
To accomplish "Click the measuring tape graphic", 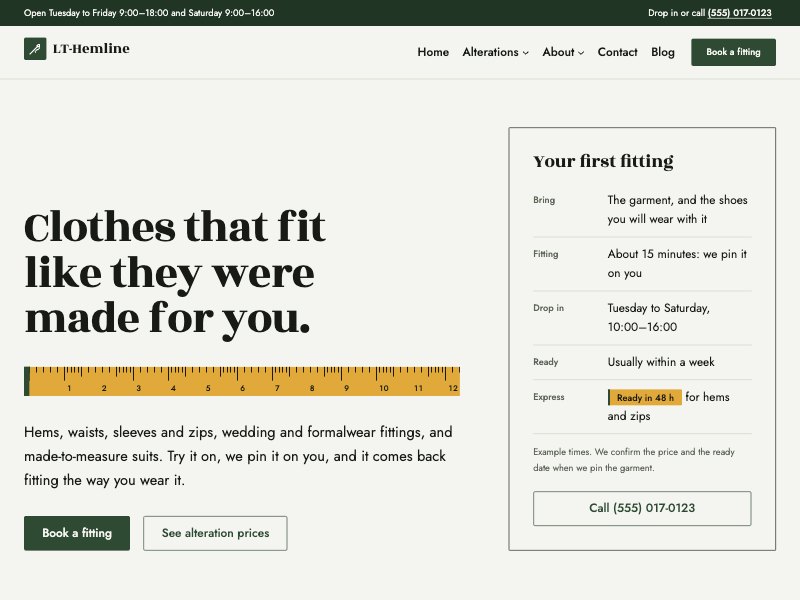I will coord(242,381).
